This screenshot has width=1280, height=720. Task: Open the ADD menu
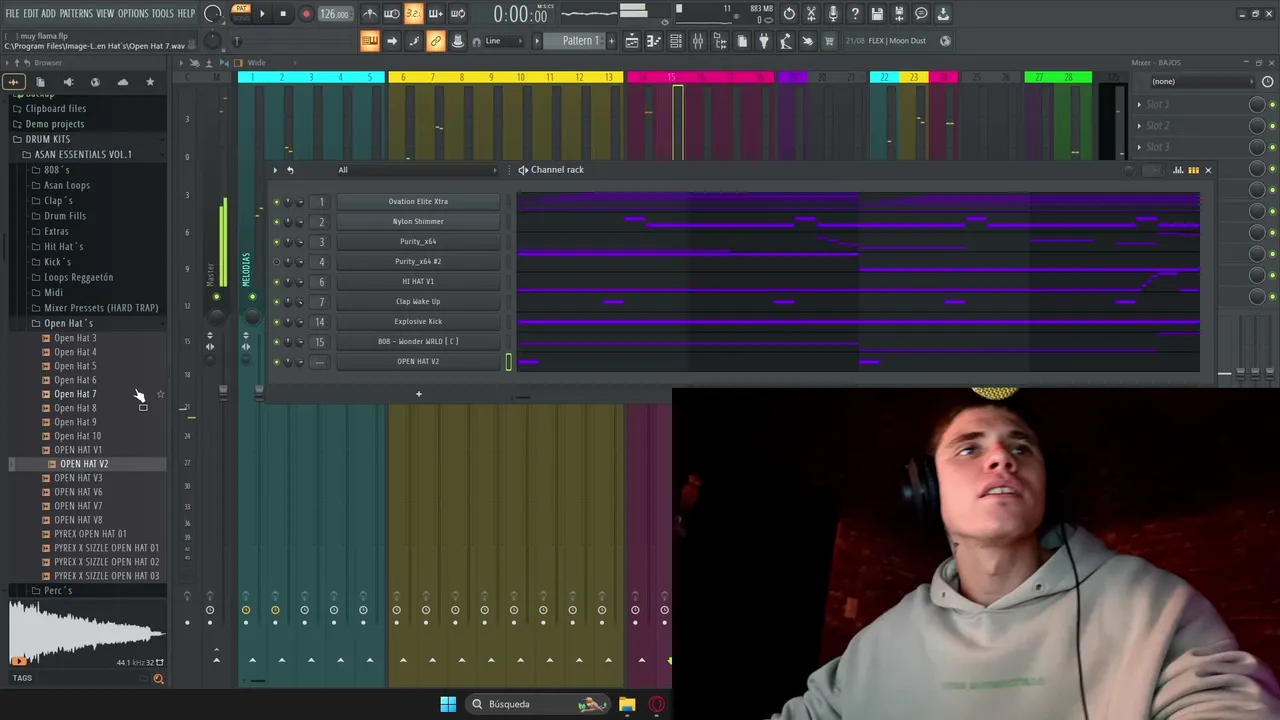(x=48, y=13)
